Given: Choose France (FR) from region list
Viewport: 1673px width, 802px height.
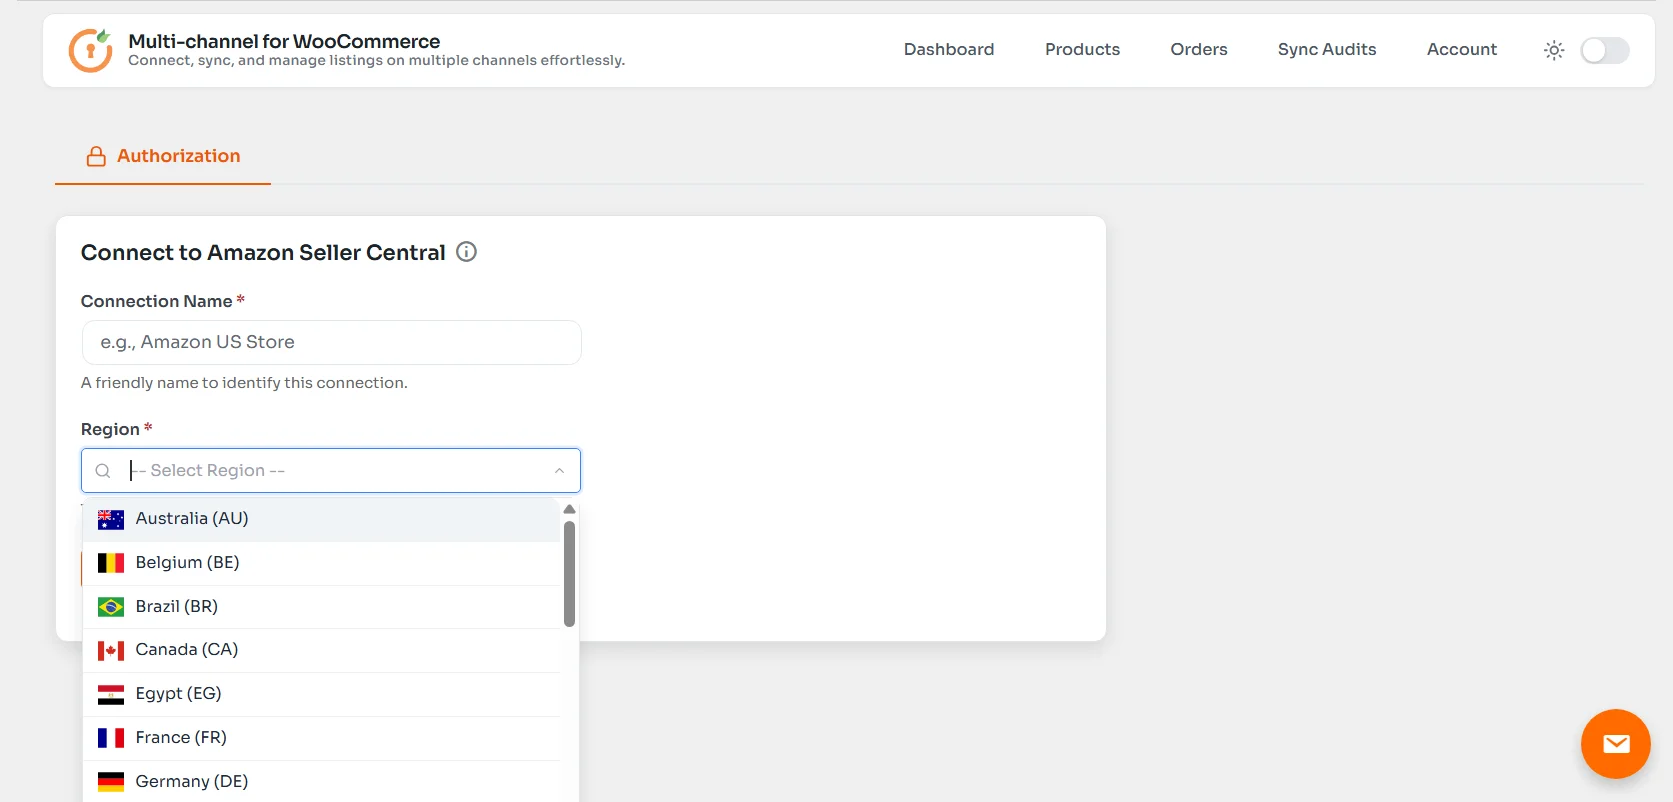Looking at the screenshot, I should coord(321,738).
